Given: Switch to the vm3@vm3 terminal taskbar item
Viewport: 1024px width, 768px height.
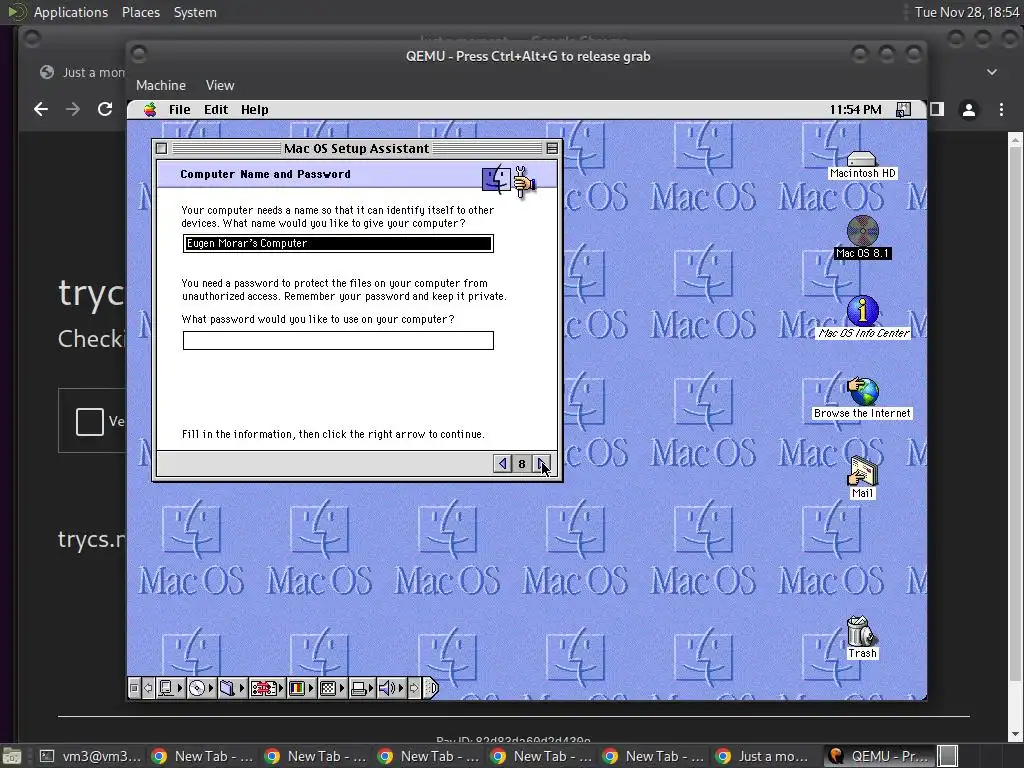Looking at the screenshot, I should pyautogui.click(x=91, y=756).
